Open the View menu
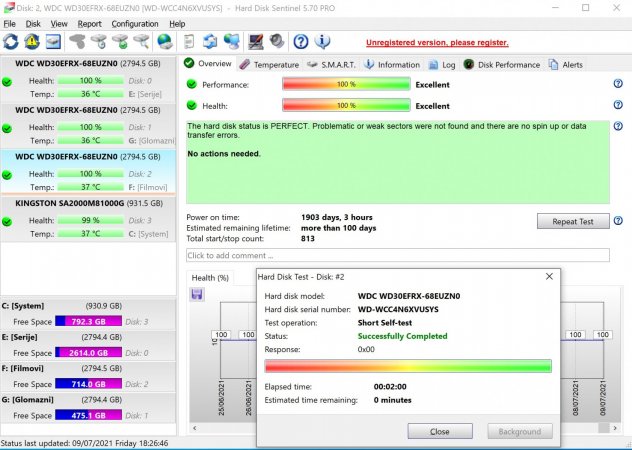 (x=59, y=24)
